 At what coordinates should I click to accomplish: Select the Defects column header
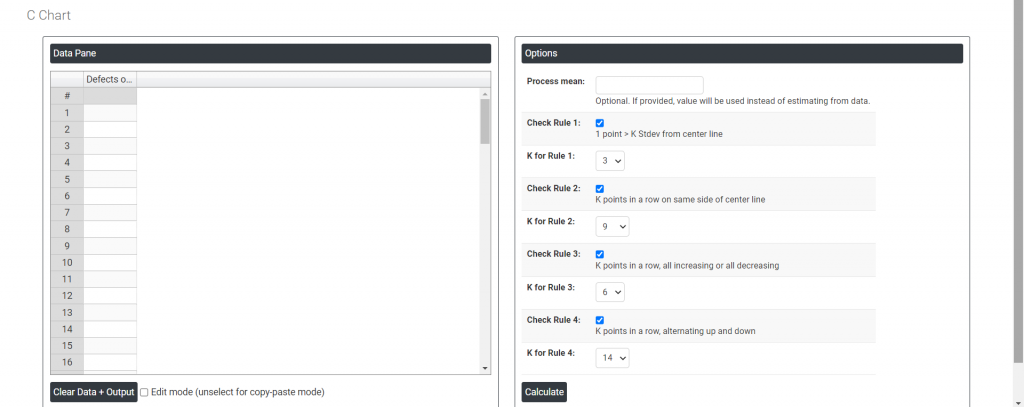[110, 79]
